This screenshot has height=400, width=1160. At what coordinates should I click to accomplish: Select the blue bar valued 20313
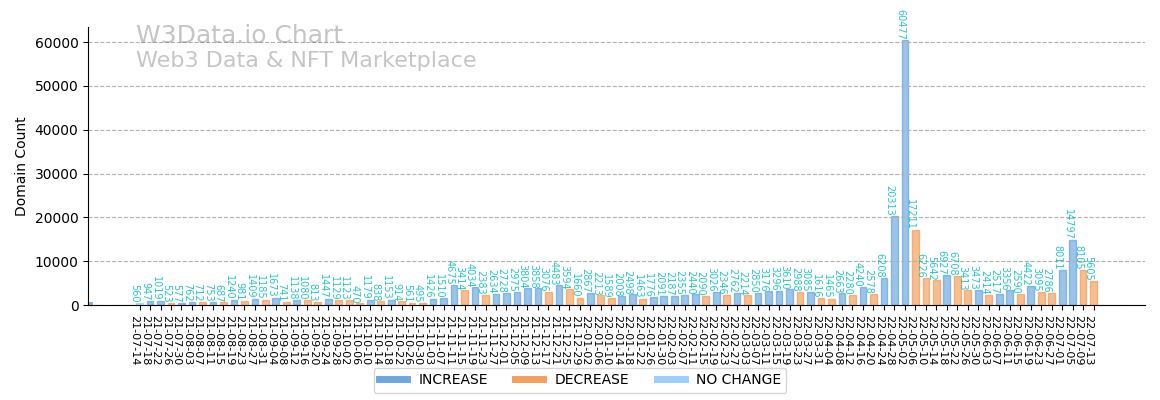click(895, 261)
